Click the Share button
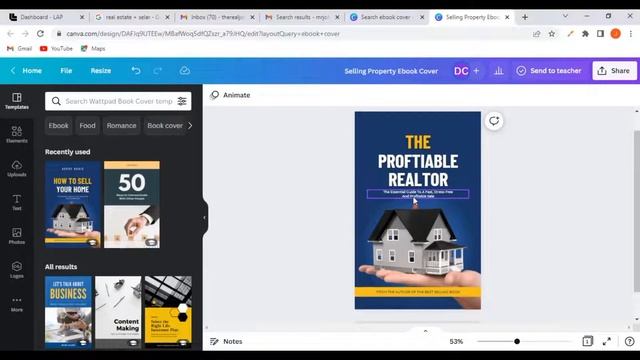This screenshot has height=360, width=640. coord(614,71)
